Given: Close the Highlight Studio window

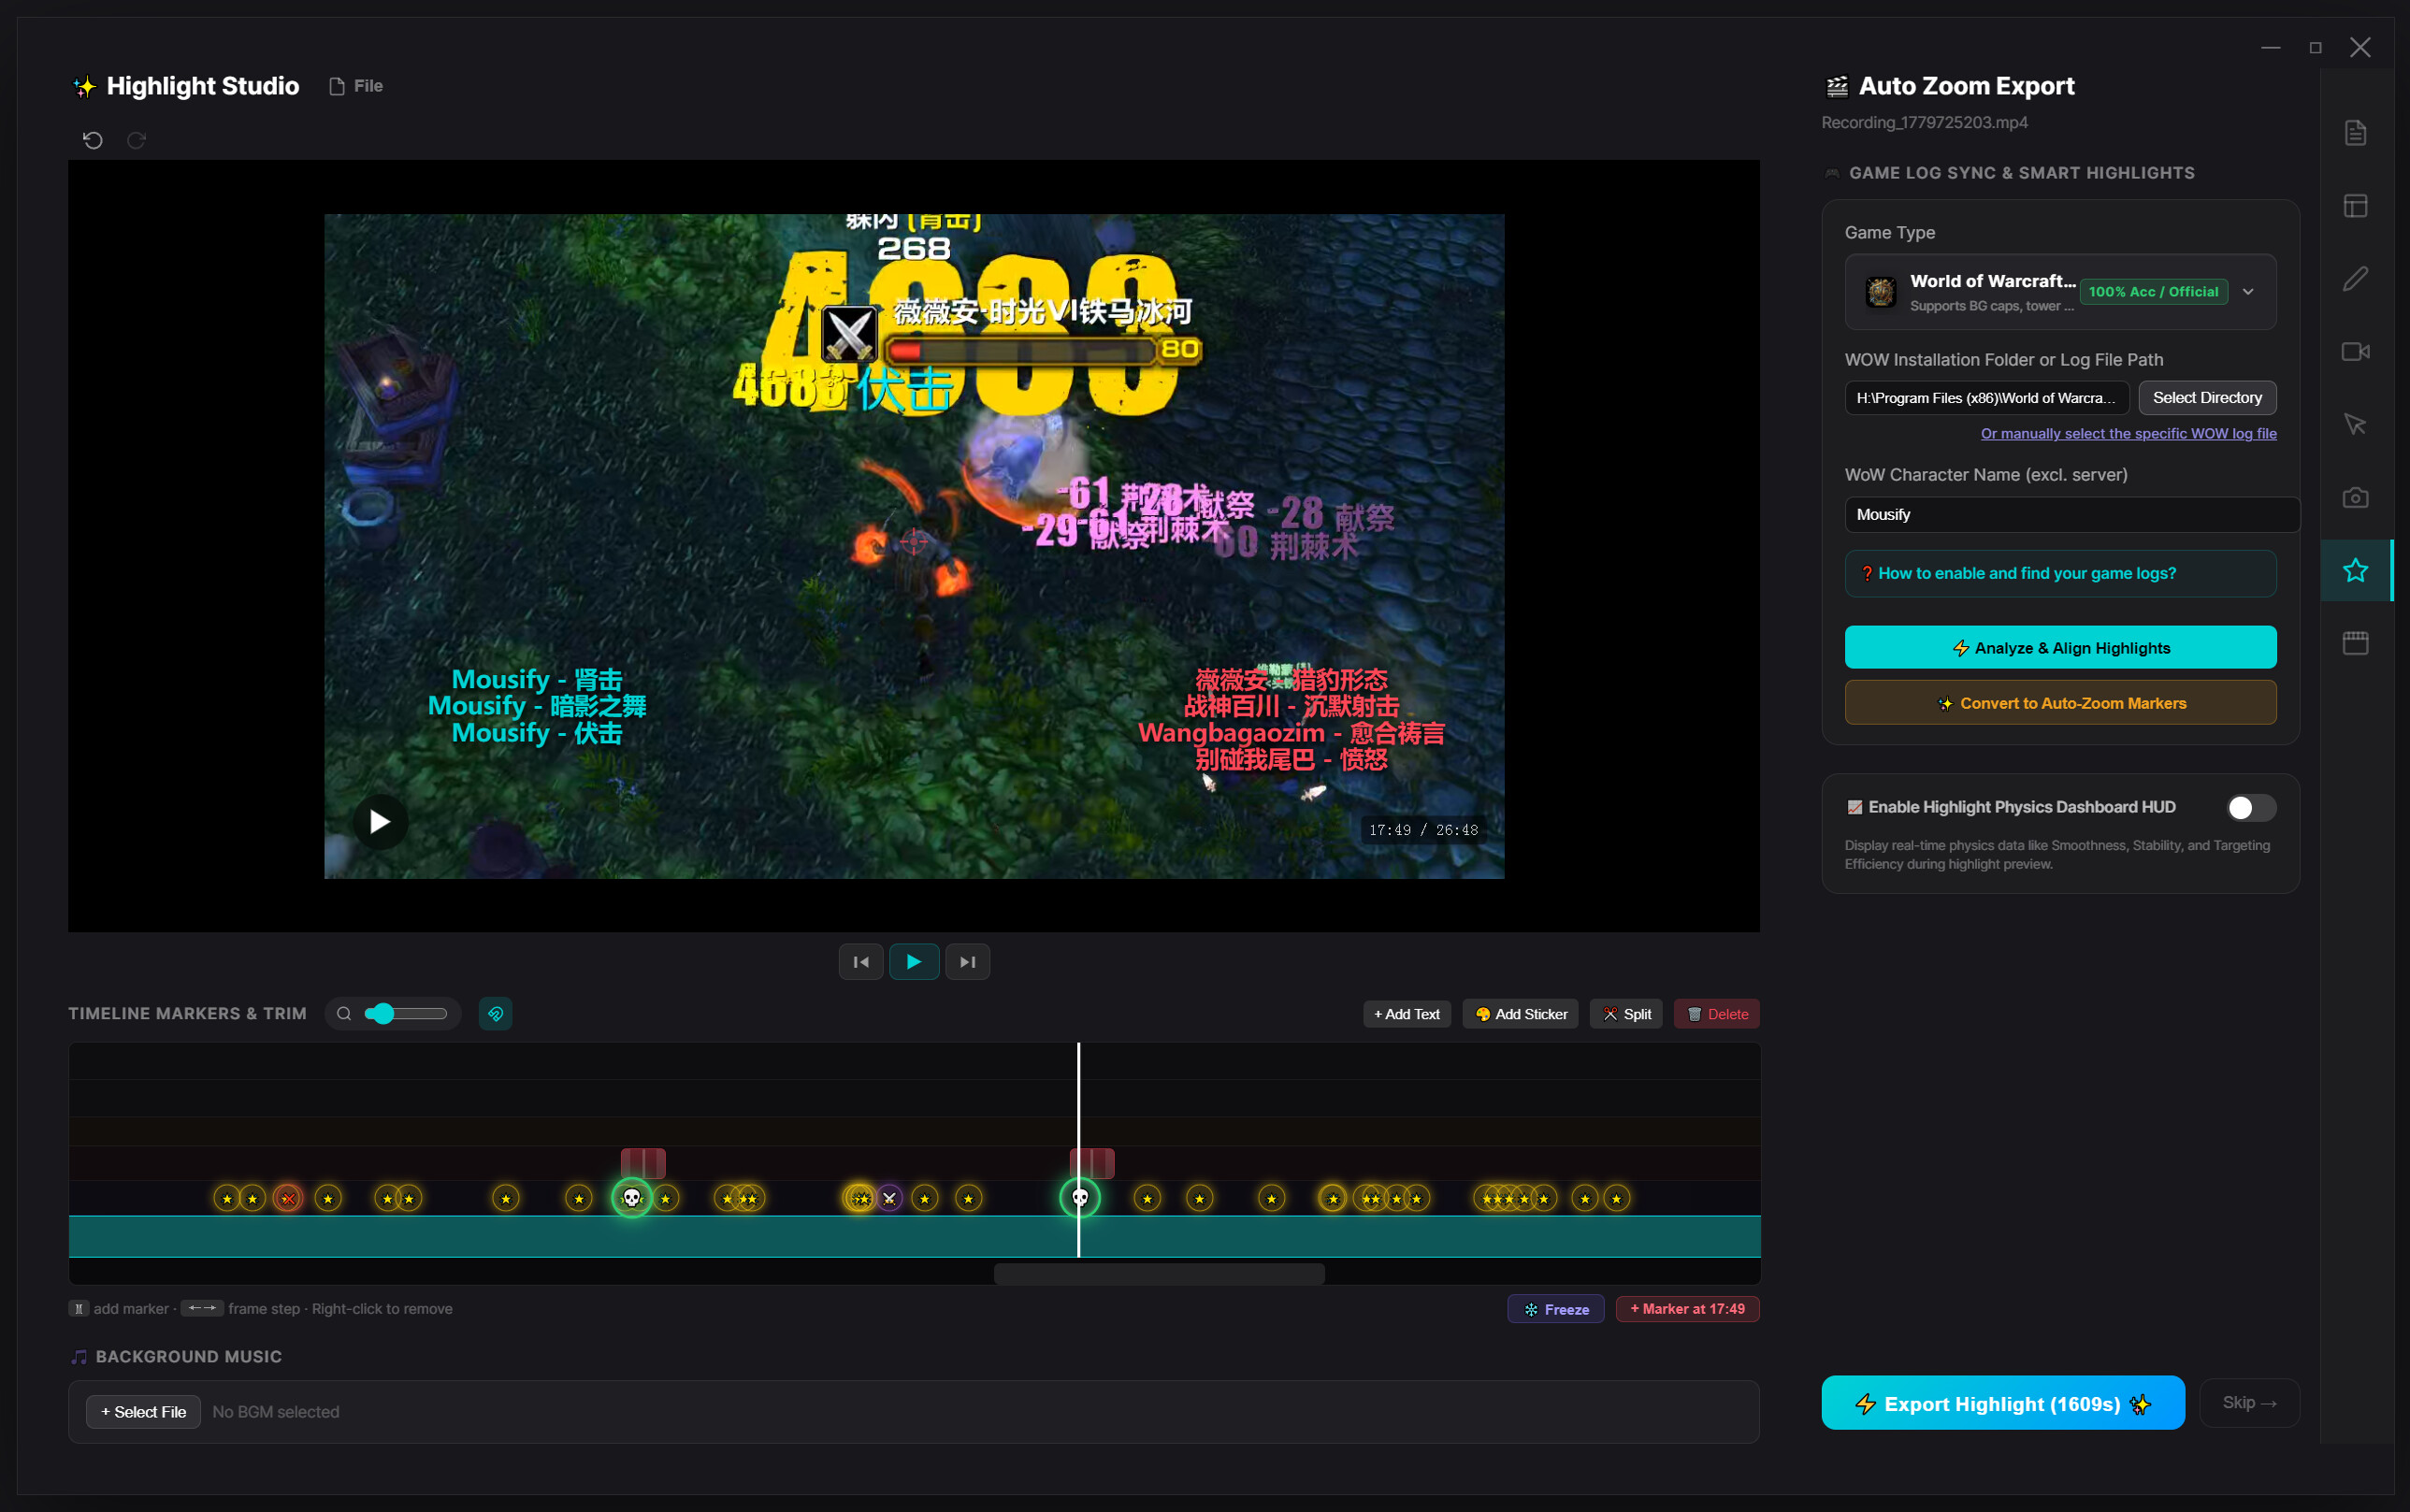Looking at the screenshot, I should point(2360,48).
